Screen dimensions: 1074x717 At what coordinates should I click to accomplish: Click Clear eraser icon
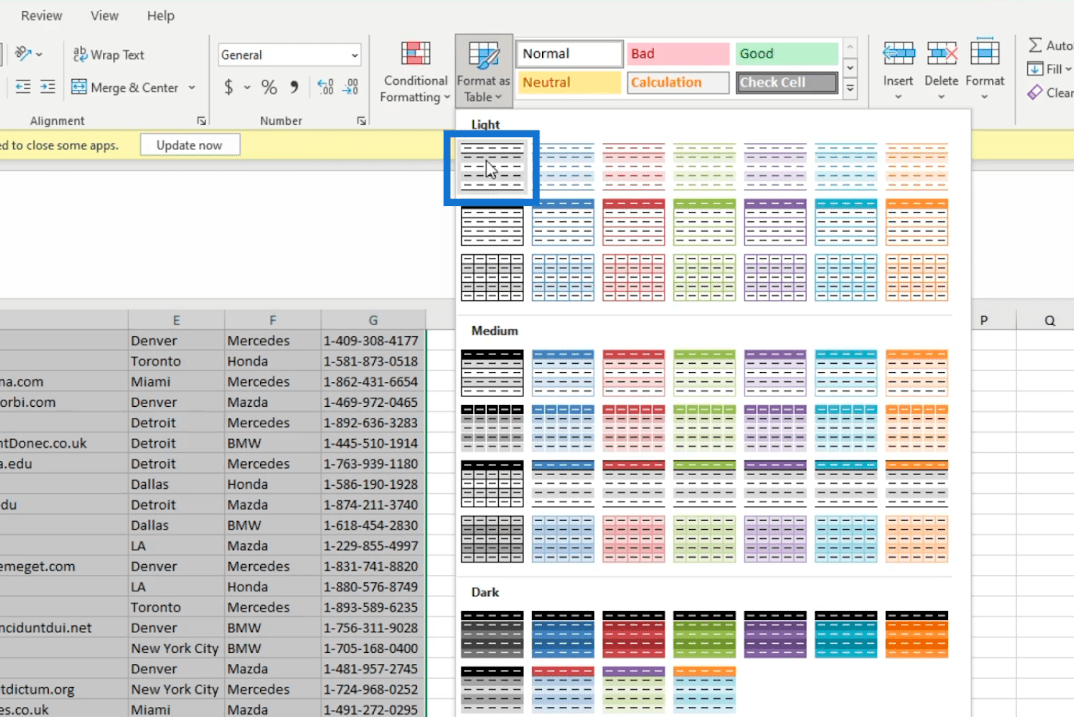click(x=1035, y=92)
